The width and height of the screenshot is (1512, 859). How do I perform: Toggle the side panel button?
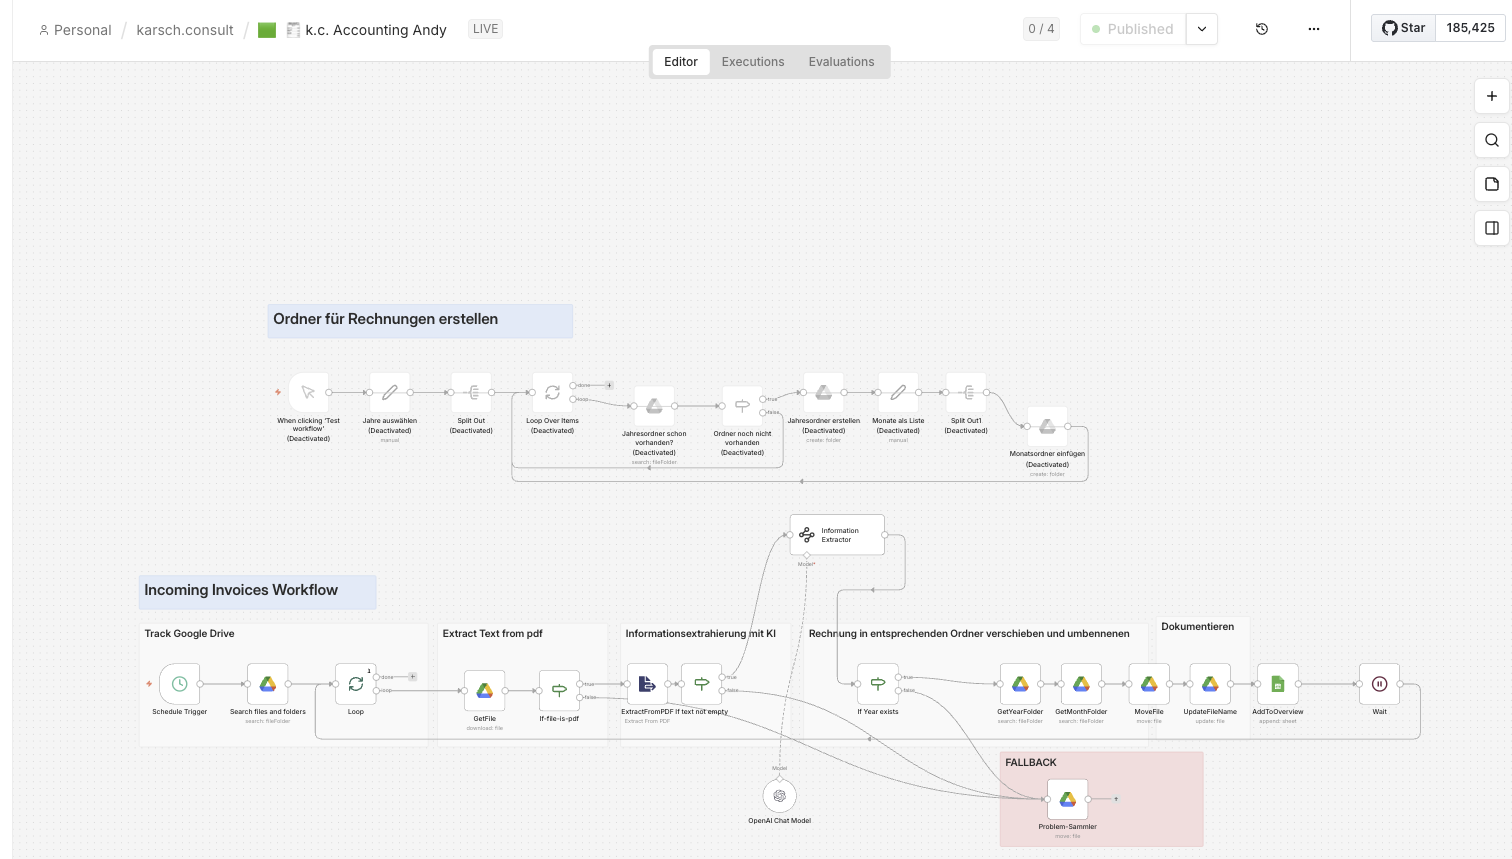point(1491,228)
